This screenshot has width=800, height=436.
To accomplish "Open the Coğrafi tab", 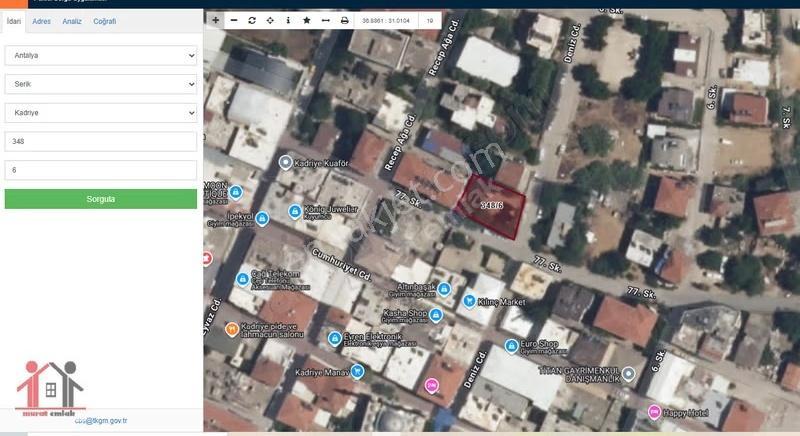I will coord(105,21).
